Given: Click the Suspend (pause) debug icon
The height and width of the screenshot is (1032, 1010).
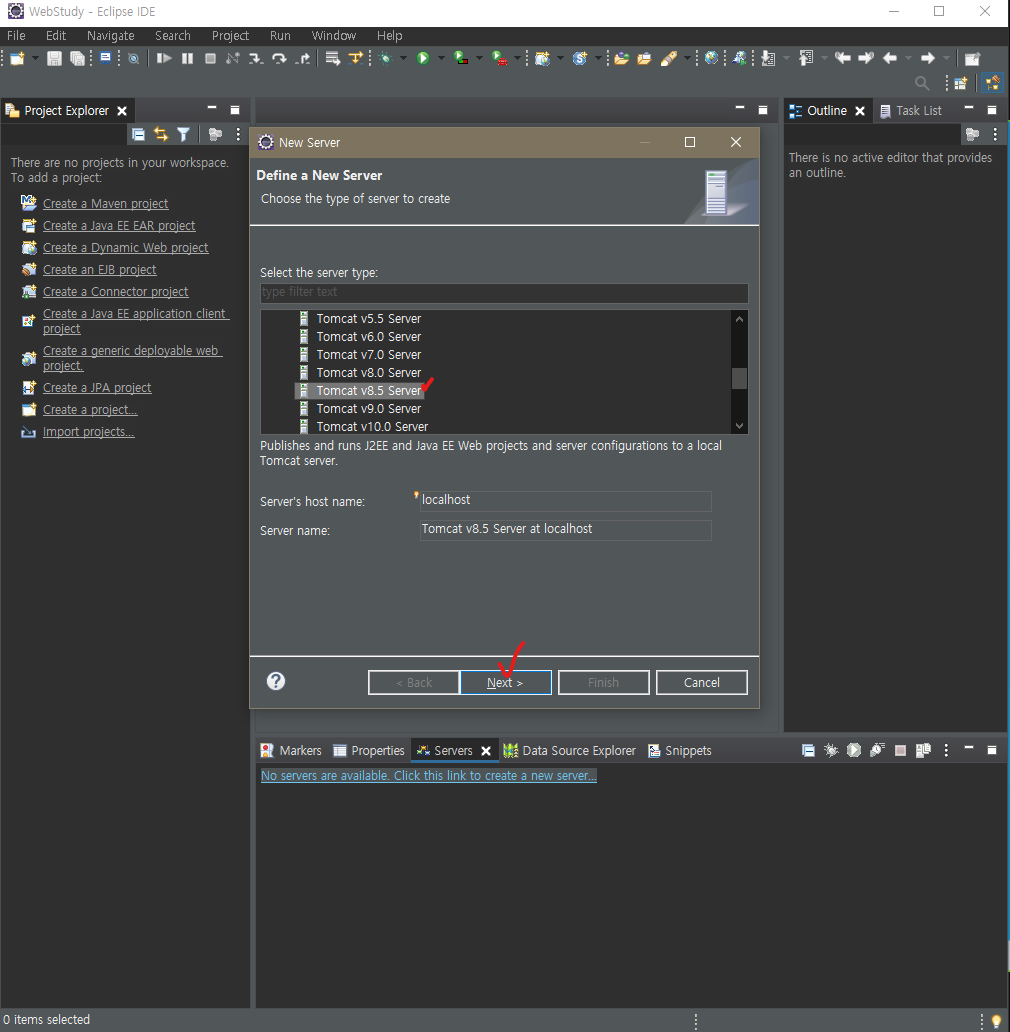Looking at the screenshot, I should click(x=188, y=59).
